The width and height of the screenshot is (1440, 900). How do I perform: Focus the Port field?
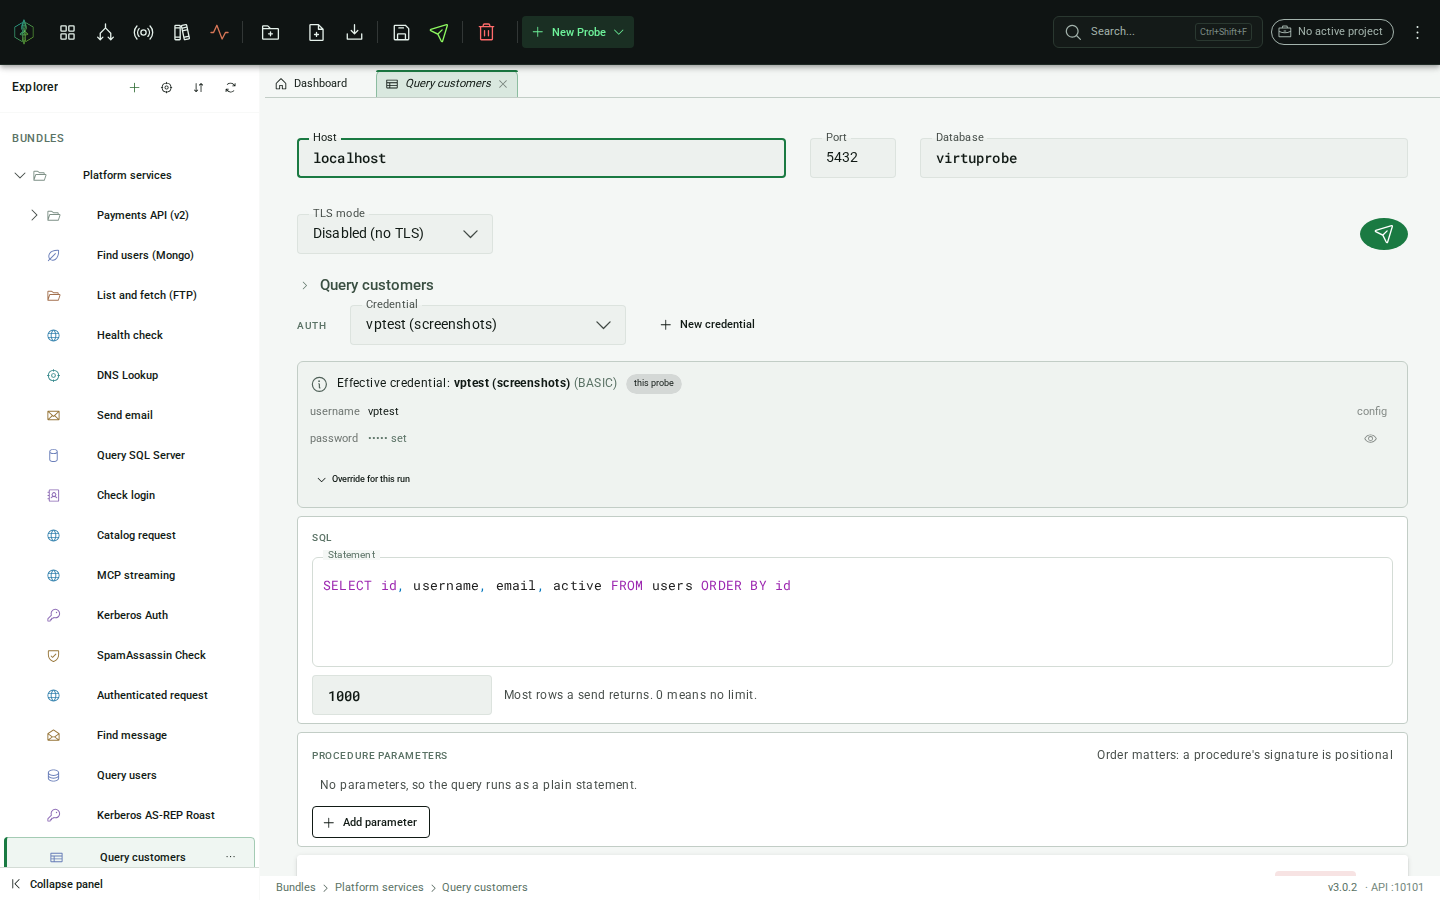[x=853, y=158]
